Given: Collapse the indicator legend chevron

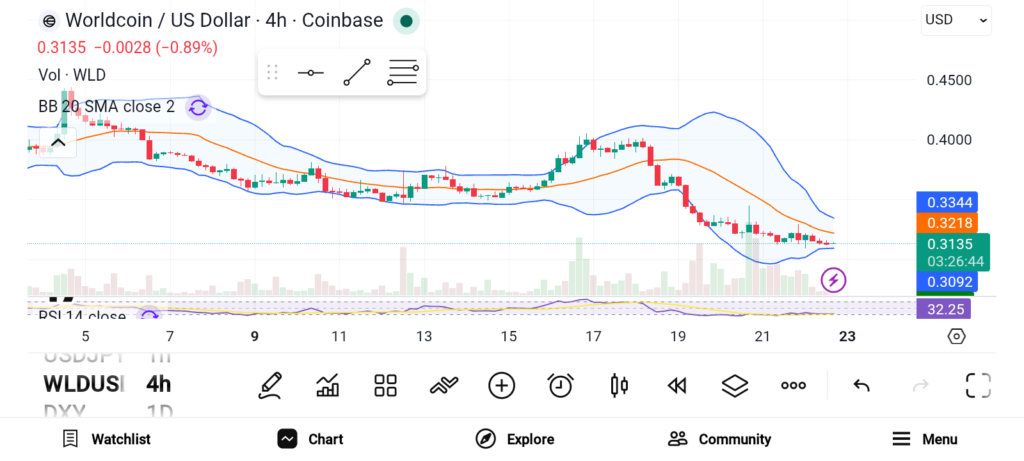Looking at the screenshot, I should pos(58,143).
